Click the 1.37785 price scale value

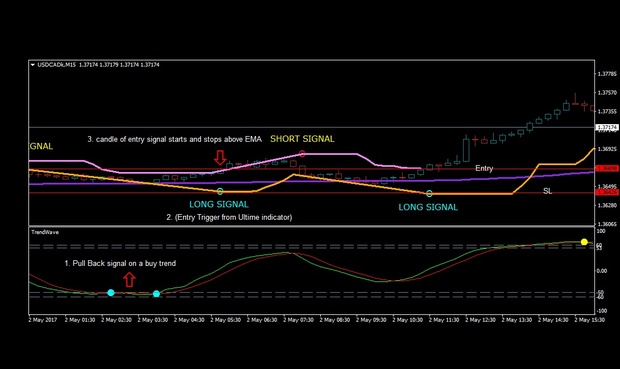(607, 74)
